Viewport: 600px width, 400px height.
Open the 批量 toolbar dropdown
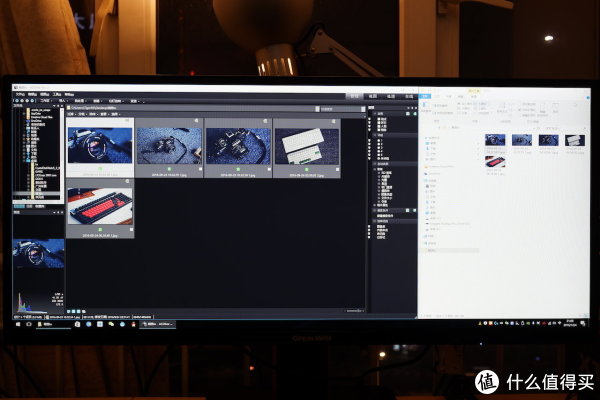tap(80, 101)
